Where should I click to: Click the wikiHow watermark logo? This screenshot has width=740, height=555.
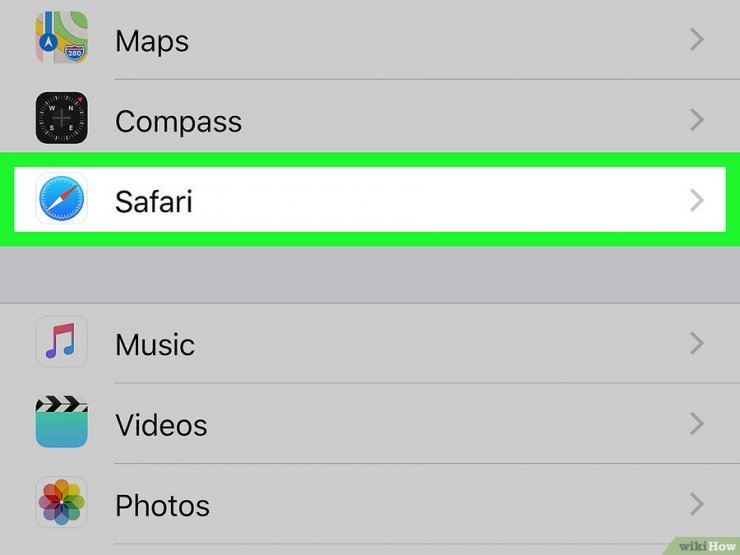click(x=706, y=546)
